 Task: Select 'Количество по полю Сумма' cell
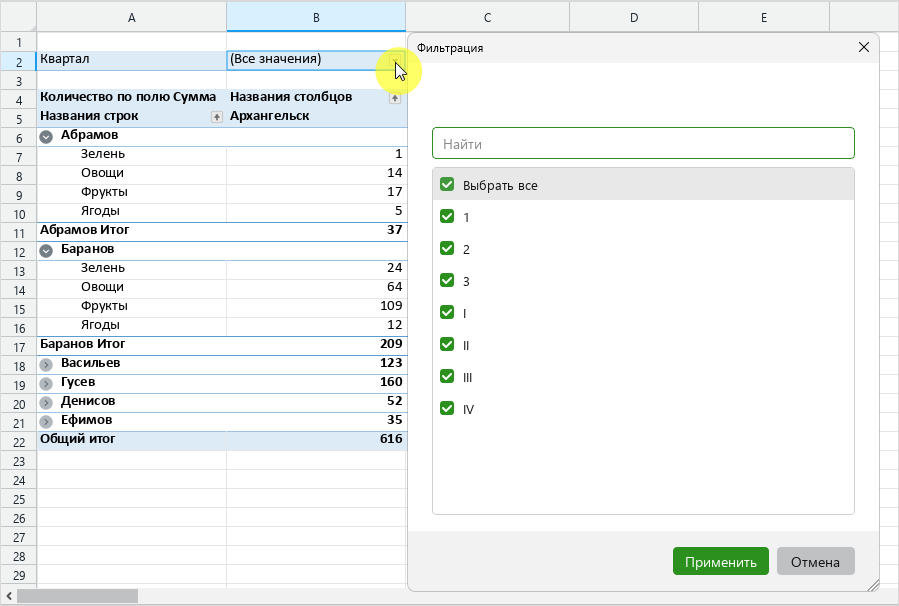(132, 99)
